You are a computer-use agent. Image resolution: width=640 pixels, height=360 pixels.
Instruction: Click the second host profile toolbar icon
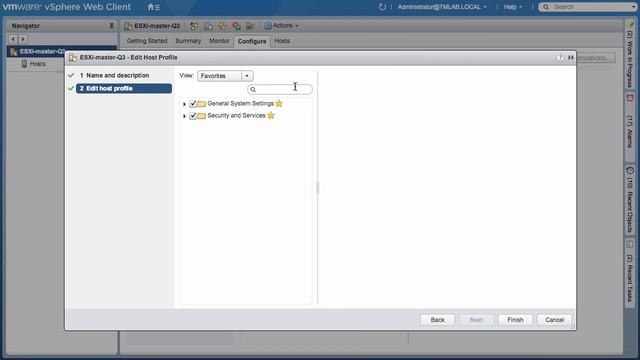(208, 26)
